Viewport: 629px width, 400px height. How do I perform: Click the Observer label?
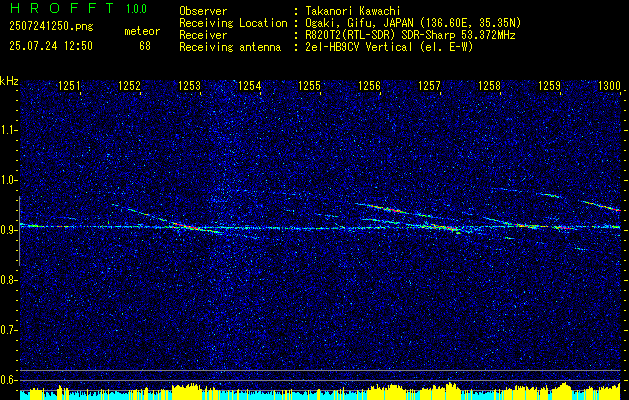coord(203,11)
